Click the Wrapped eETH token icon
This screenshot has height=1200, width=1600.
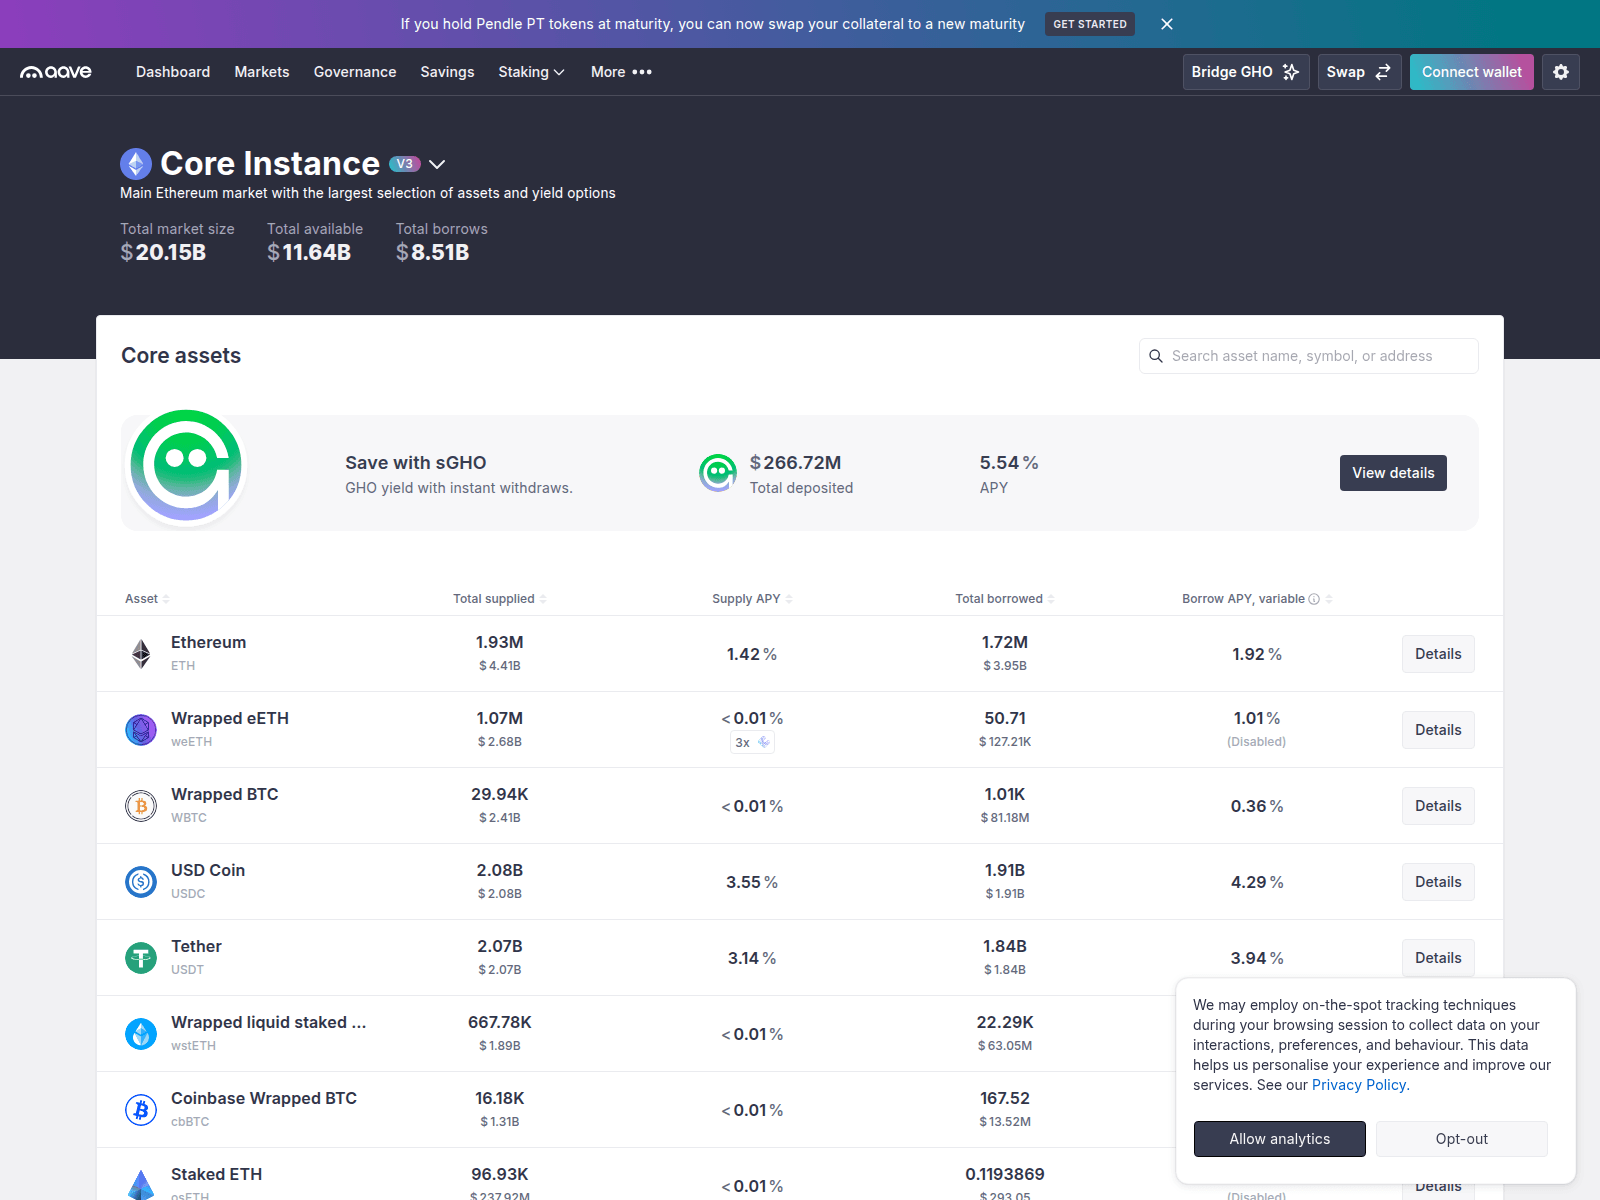(141, 730)
